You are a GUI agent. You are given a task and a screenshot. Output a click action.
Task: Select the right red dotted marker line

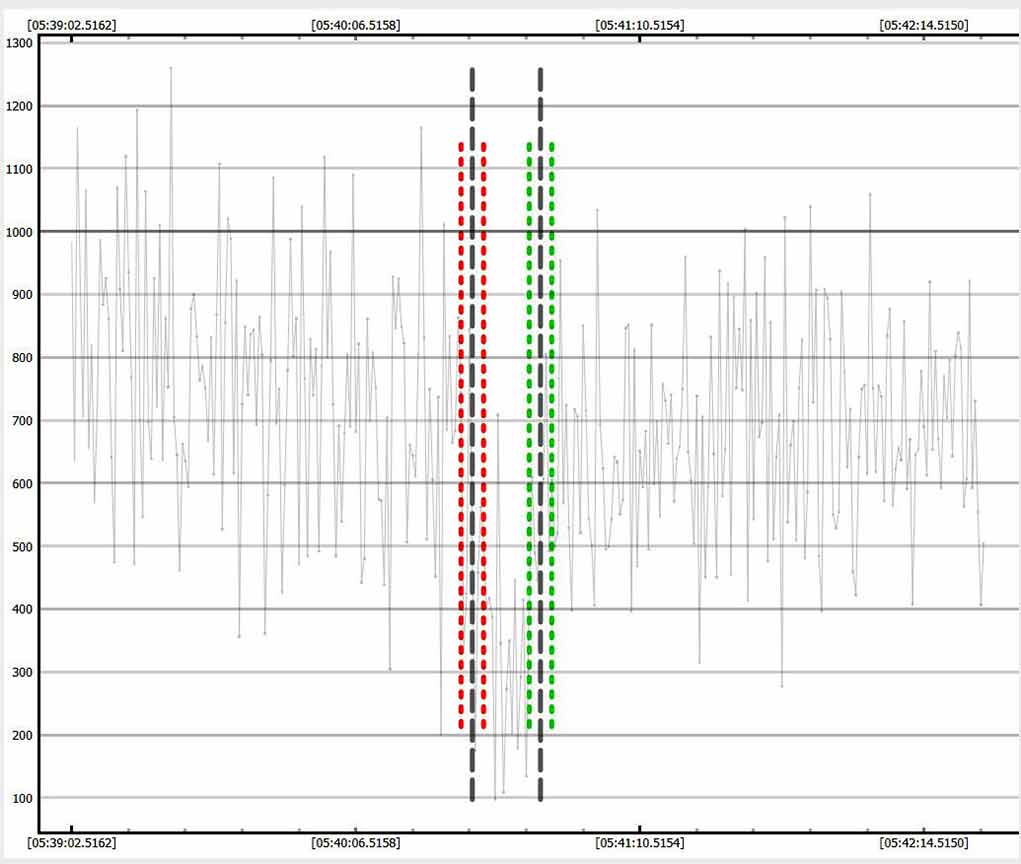[484, 436]
